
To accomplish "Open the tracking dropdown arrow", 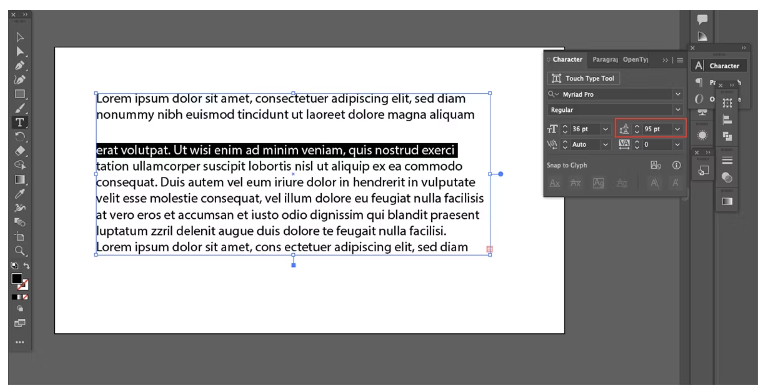I will tap(677, 145).
